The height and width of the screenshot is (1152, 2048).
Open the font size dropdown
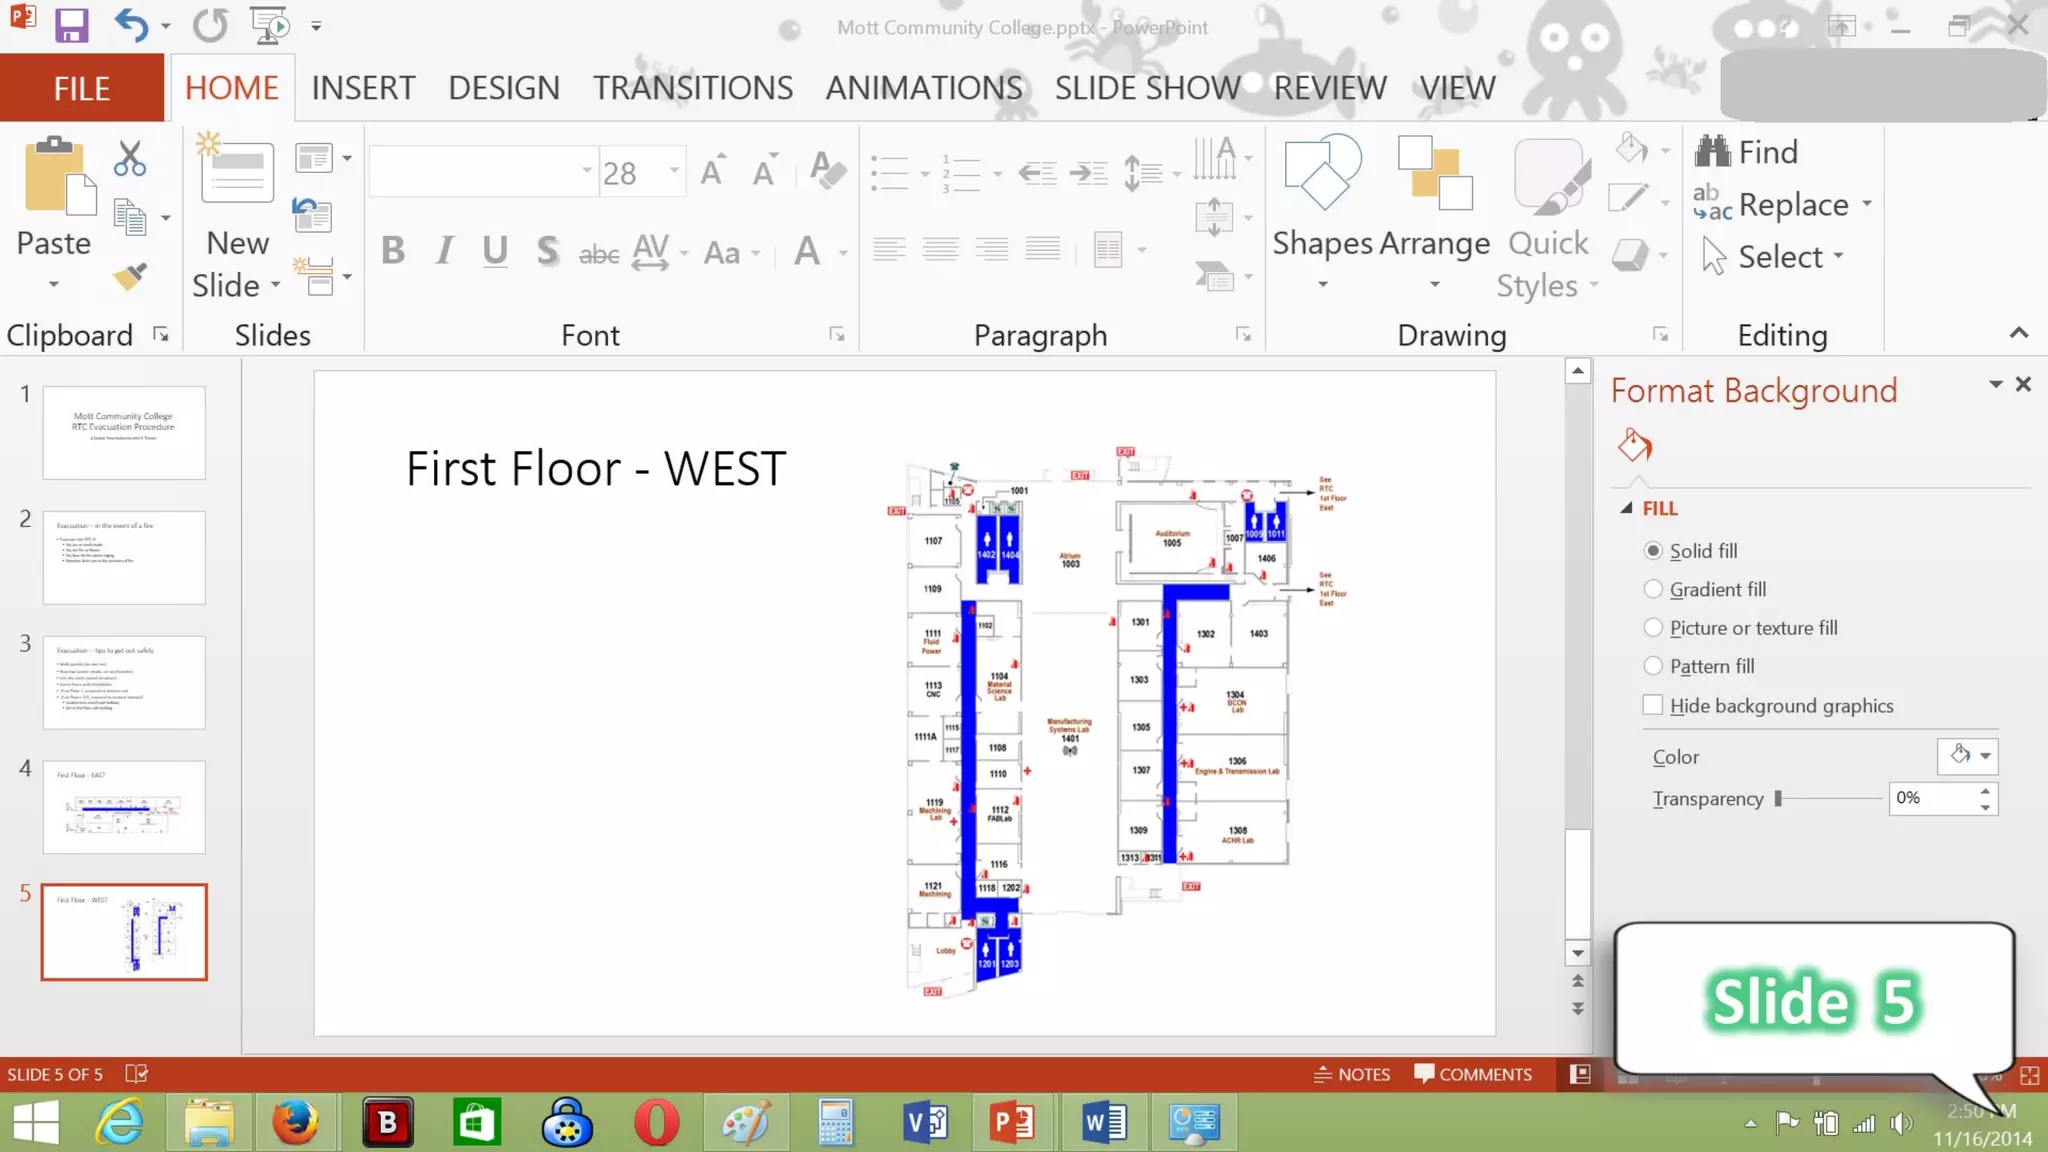[x=675, y=171]
